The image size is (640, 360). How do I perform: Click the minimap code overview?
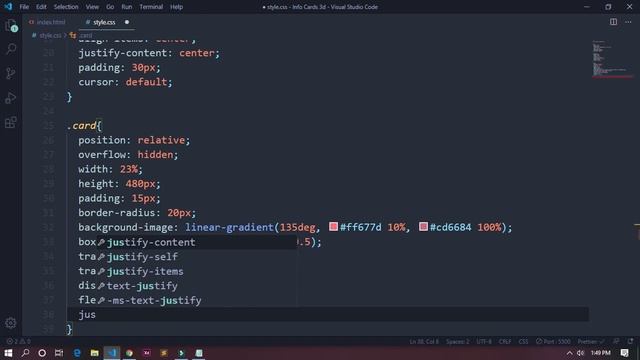[611, 59]
